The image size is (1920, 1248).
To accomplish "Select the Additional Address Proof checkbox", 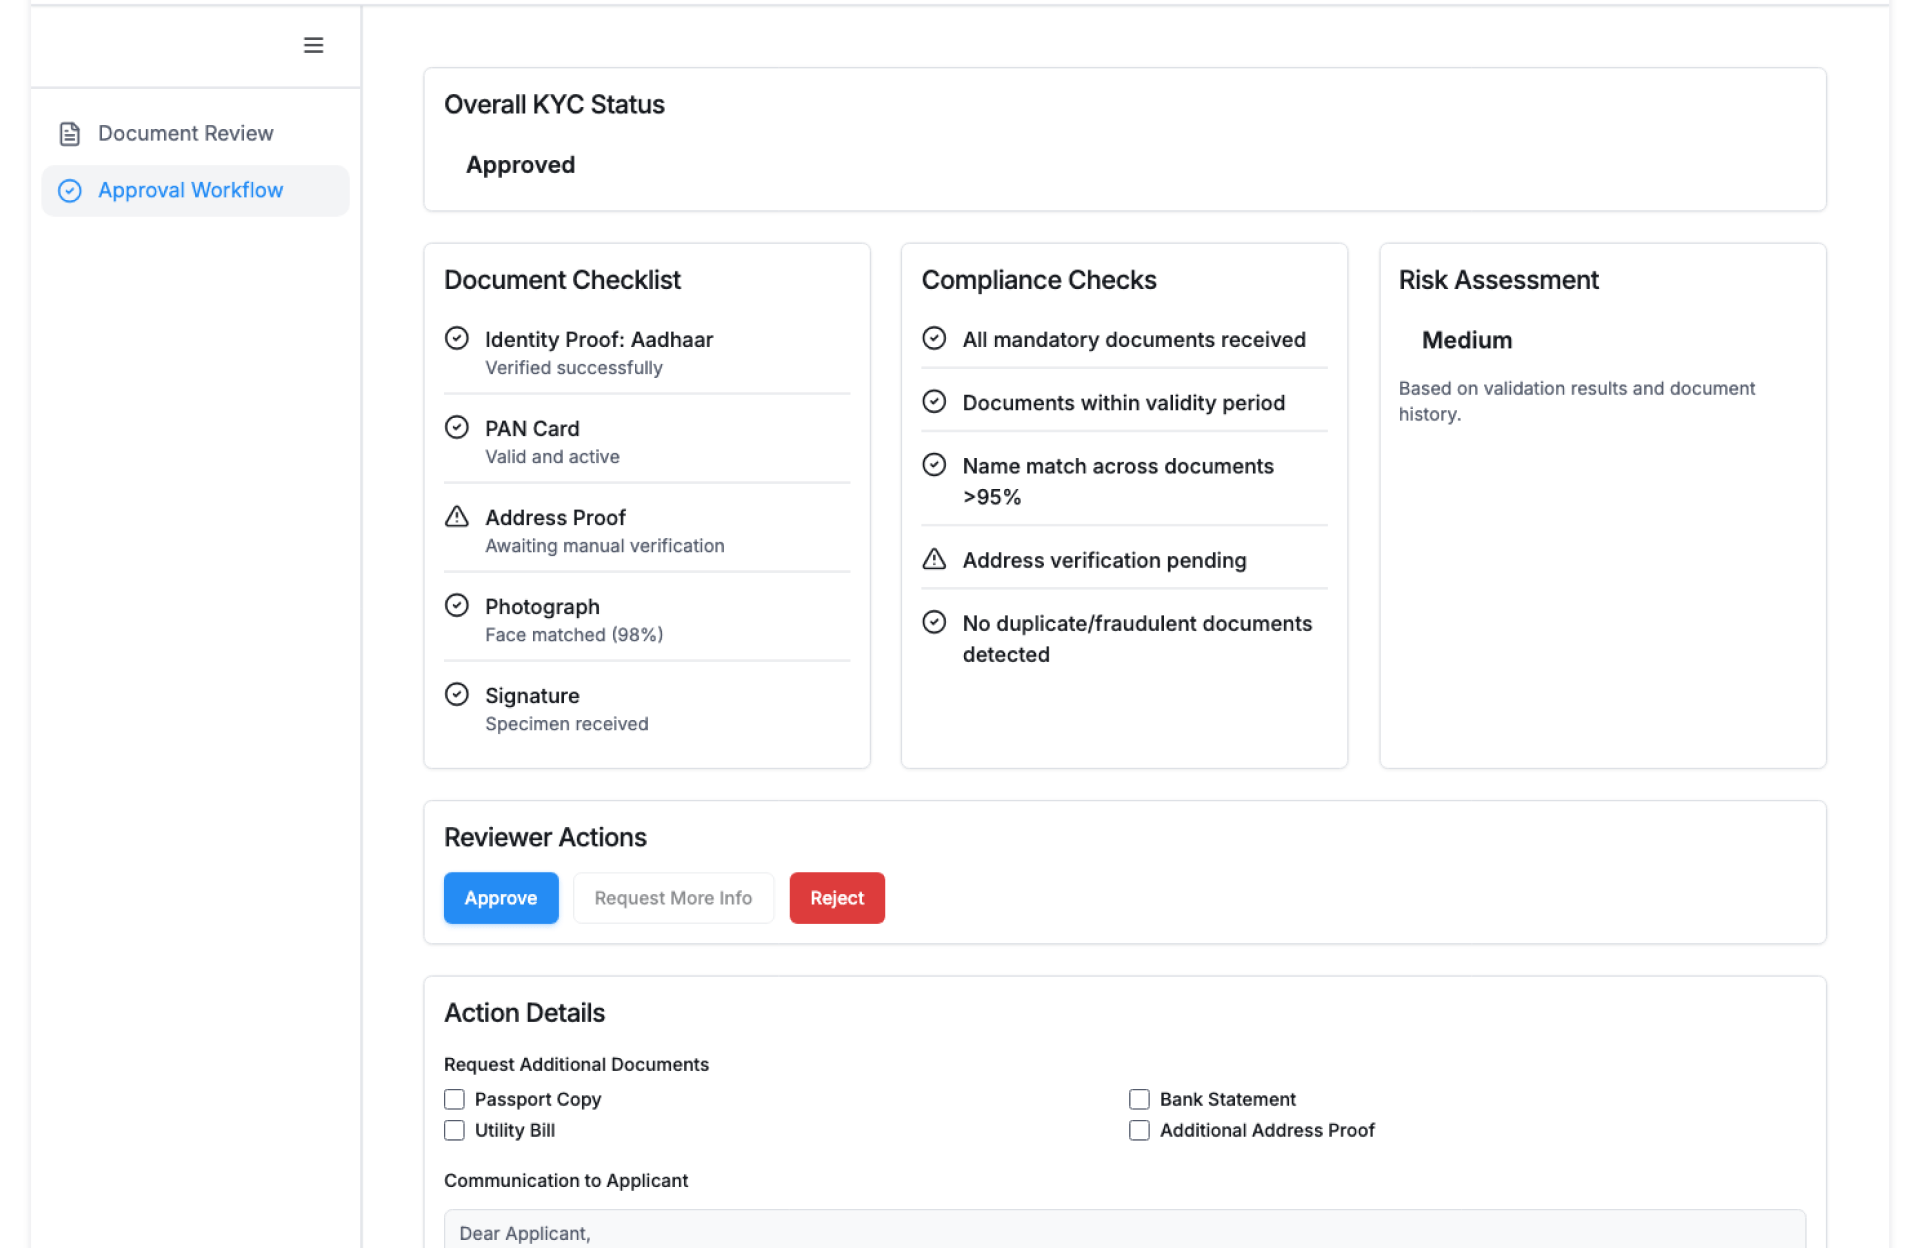I will [x=1139, y=1130].
